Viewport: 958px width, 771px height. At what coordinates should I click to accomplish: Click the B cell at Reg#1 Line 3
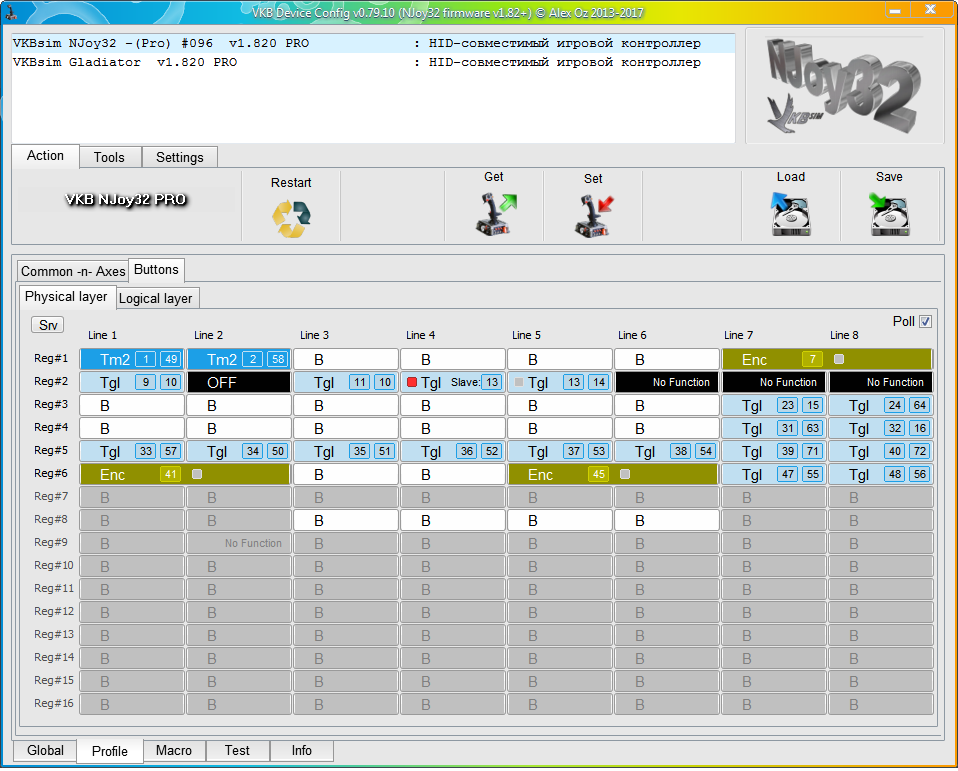click(x=346, y=359)
